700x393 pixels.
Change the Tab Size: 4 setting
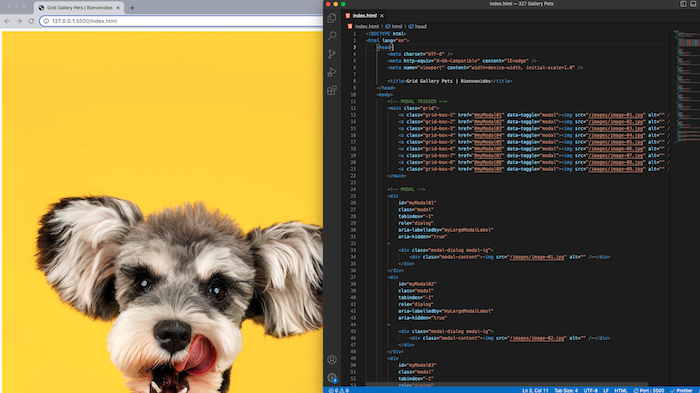tap(566, 390)
